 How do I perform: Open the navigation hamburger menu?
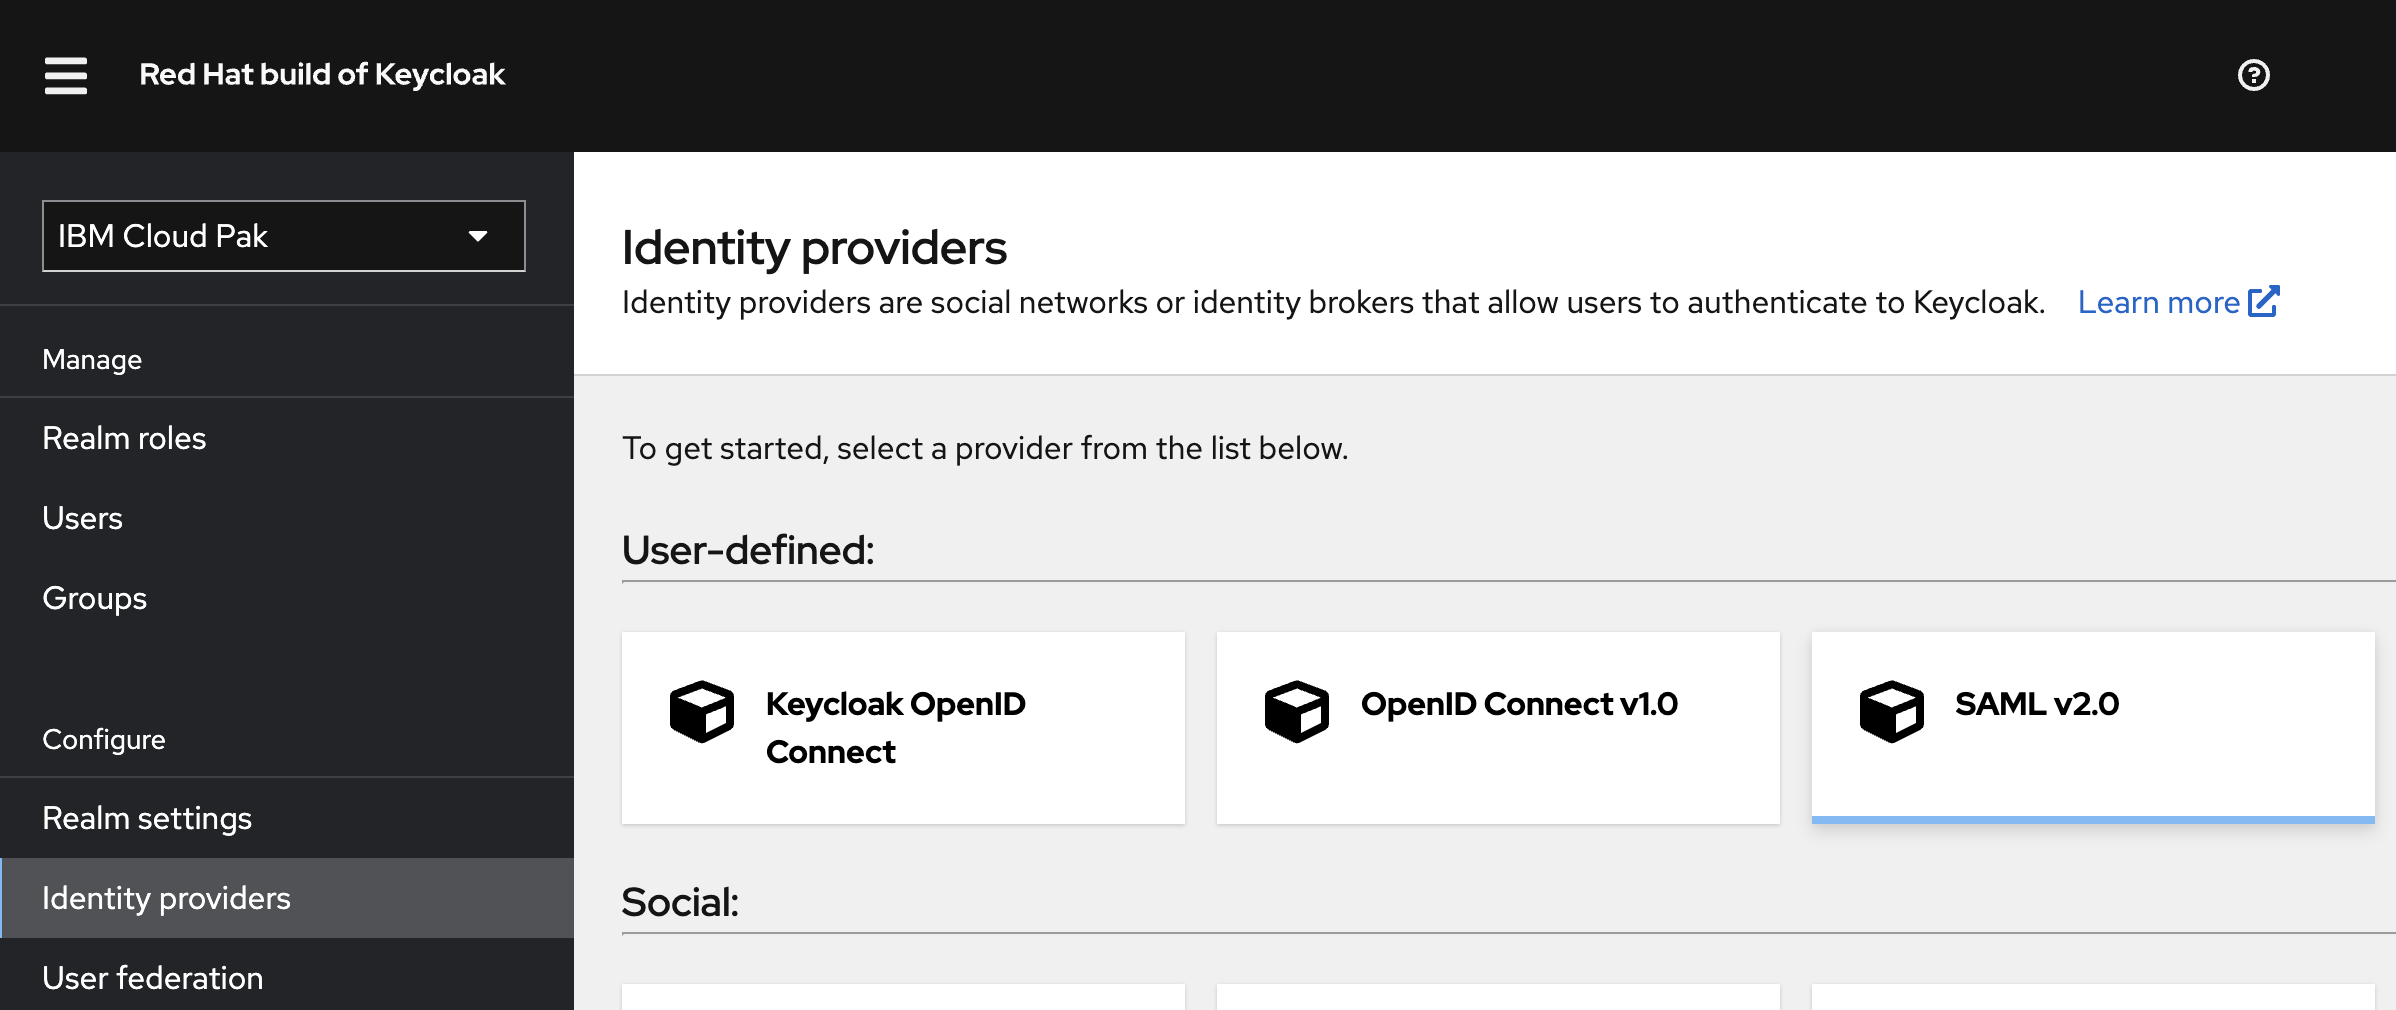64,75
